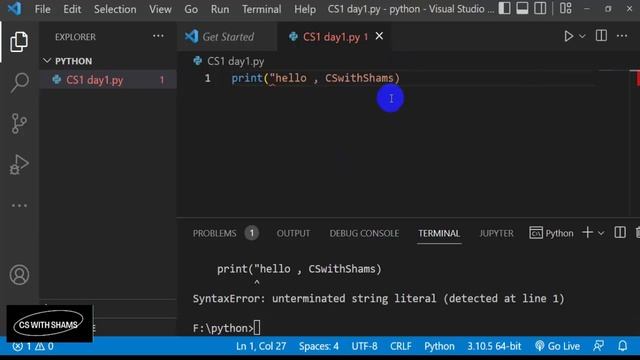Open notifications bell in status bar
The height and width of the screenshot is (360, 640).
click(x=622, y=347)
